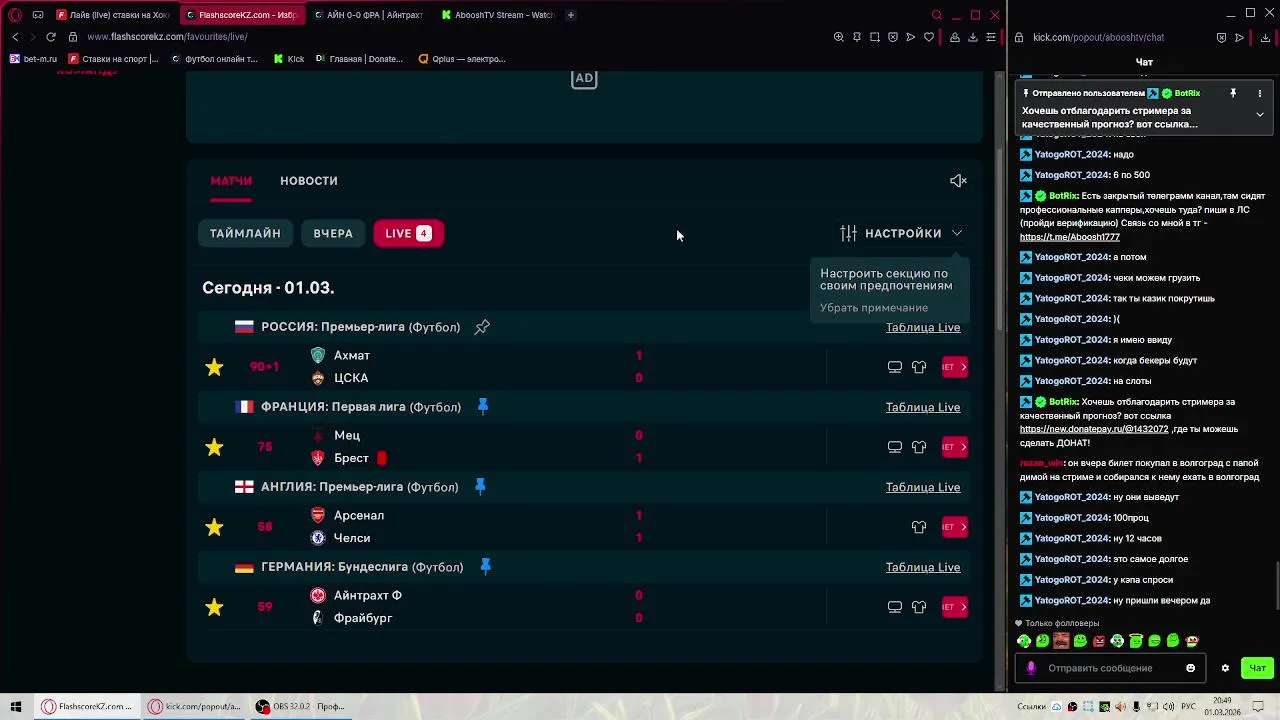Open the НАСТРОЙКИ settings dropdown

click(x=901, y=233)
